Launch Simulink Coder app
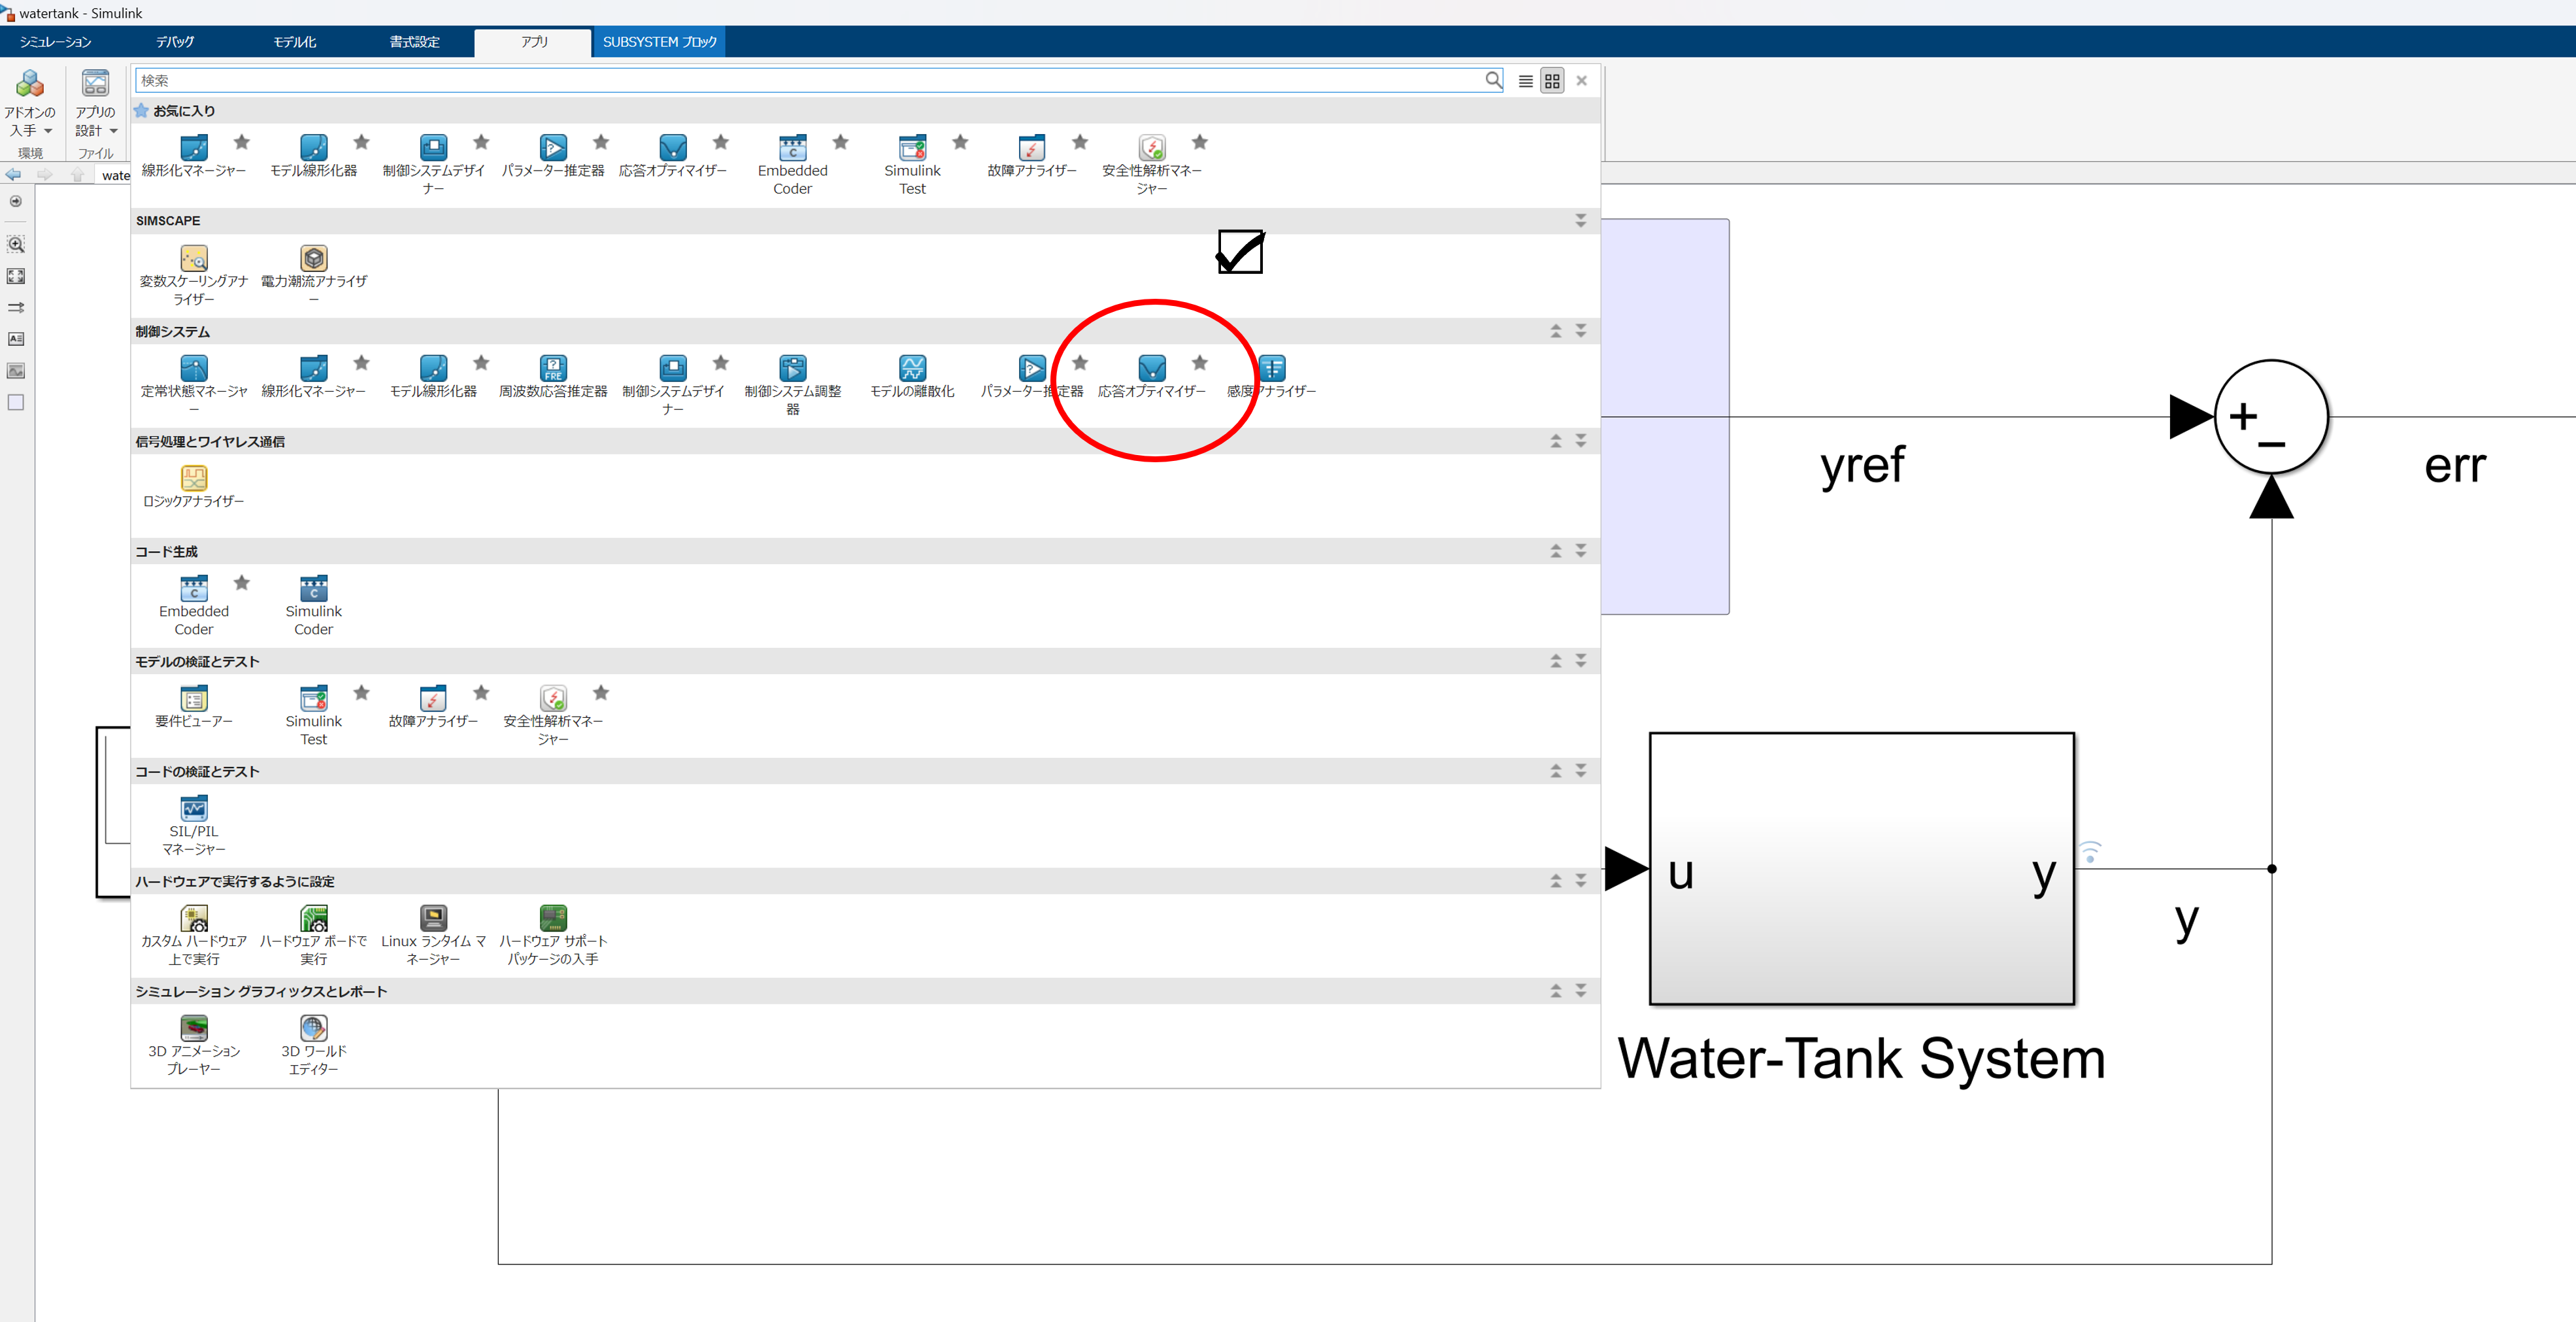 tap(313, 589)
